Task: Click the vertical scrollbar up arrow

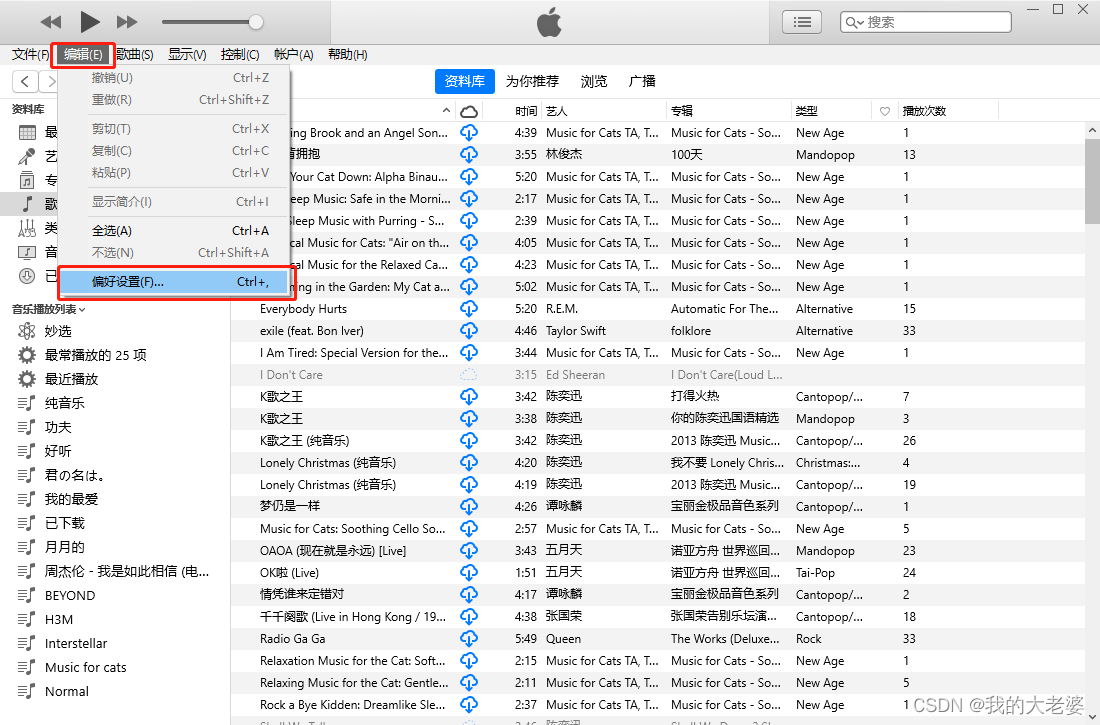Action: pyautogui.click(x=1092, y=131)
